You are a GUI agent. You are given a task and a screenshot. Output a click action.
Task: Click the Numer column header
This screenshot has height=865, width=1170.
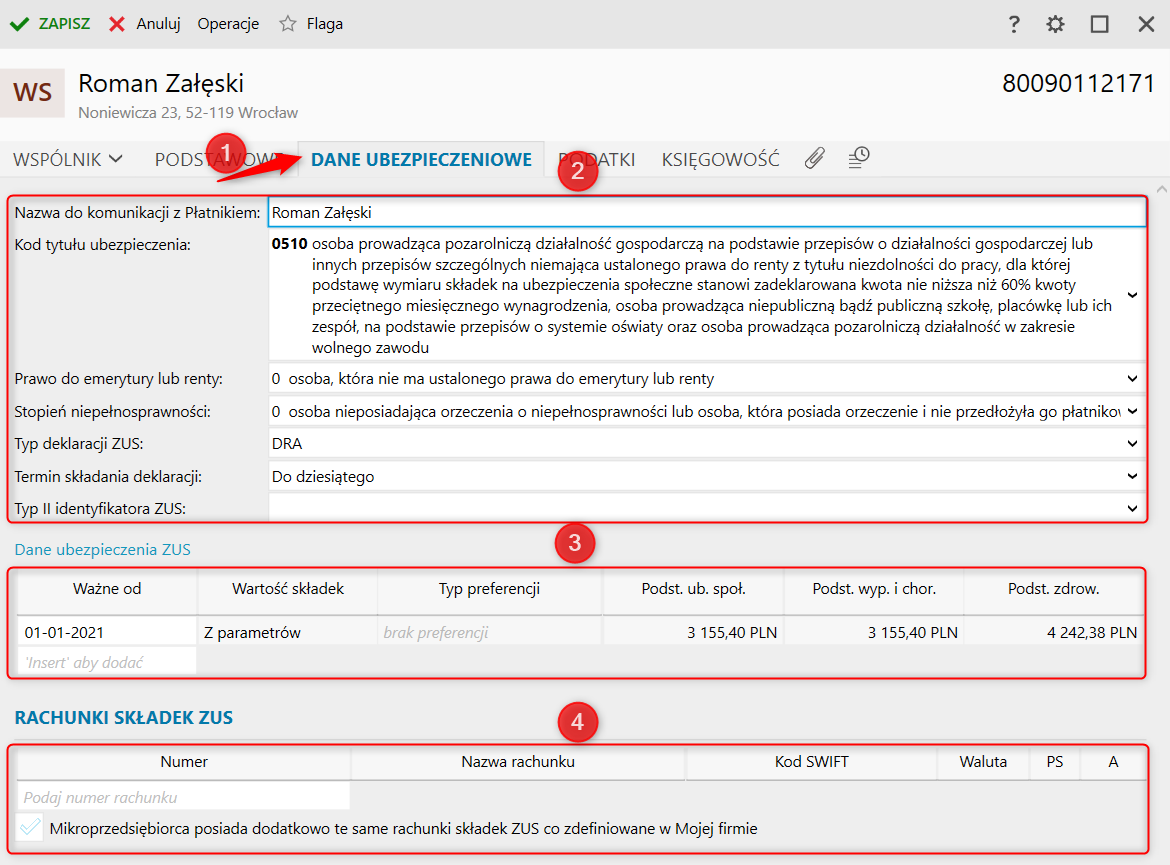click(x=184, y=762)
